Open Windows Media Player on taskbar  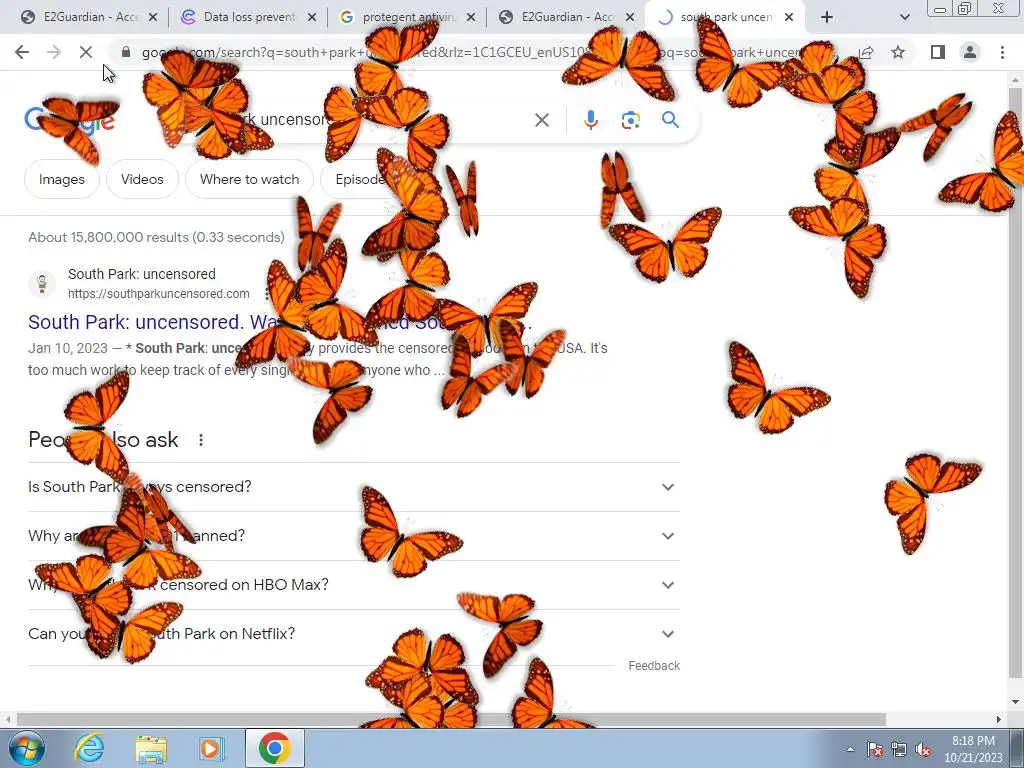pyautogui.click(x=212, y=748)
